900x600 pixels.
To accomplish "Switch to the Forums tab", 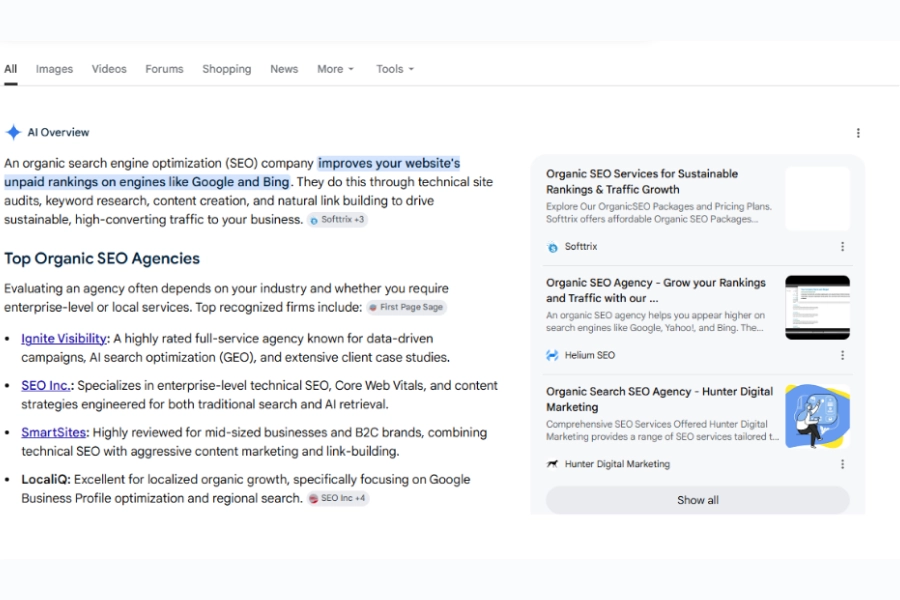I will pos(164,69).
